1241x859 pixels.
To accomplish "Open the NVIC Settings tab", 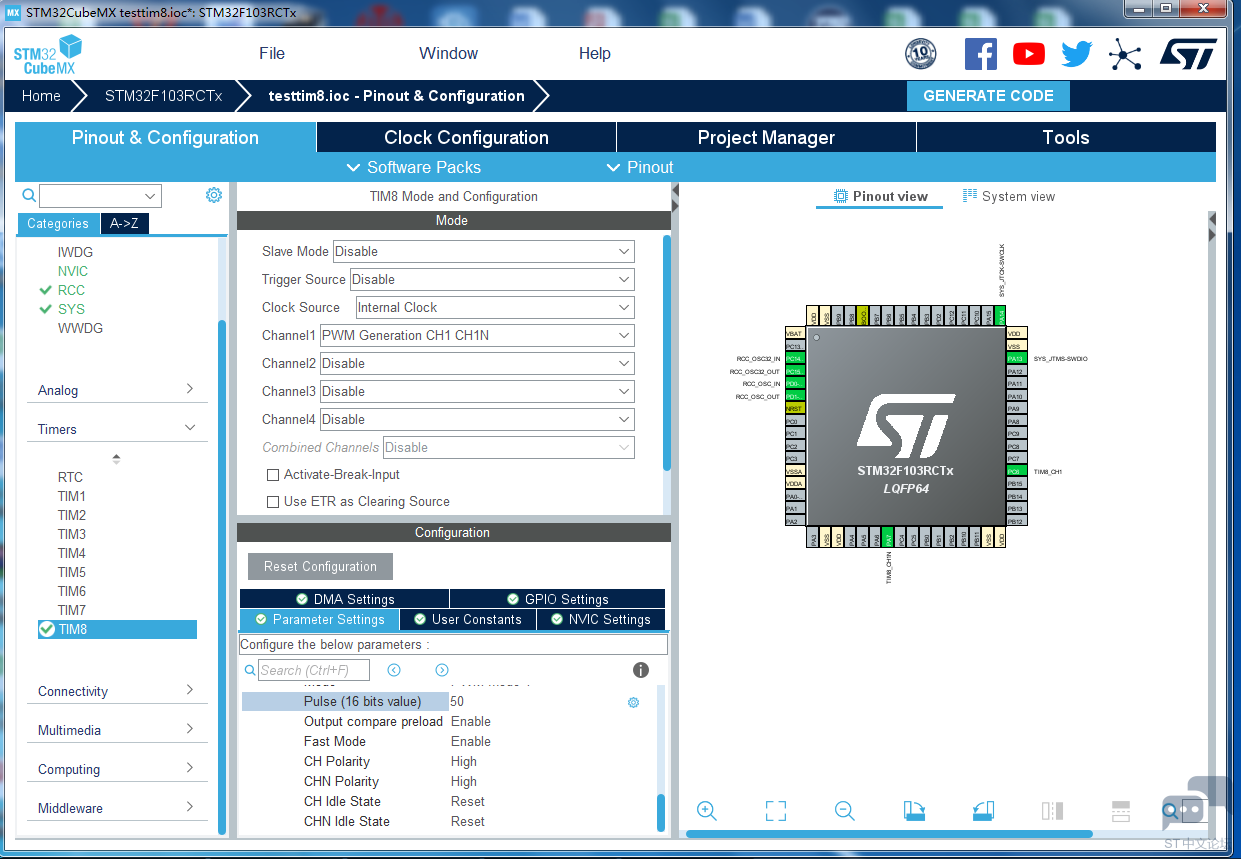I will click(x=600, y=619).
